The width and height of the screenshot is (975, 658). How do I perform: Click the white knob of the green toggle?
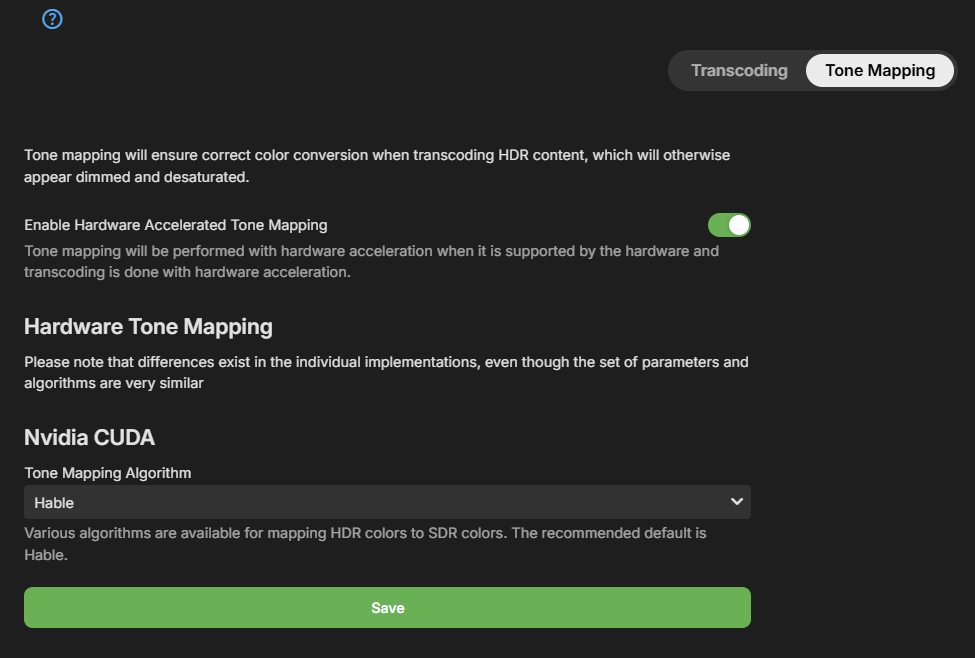click(739, 225)
